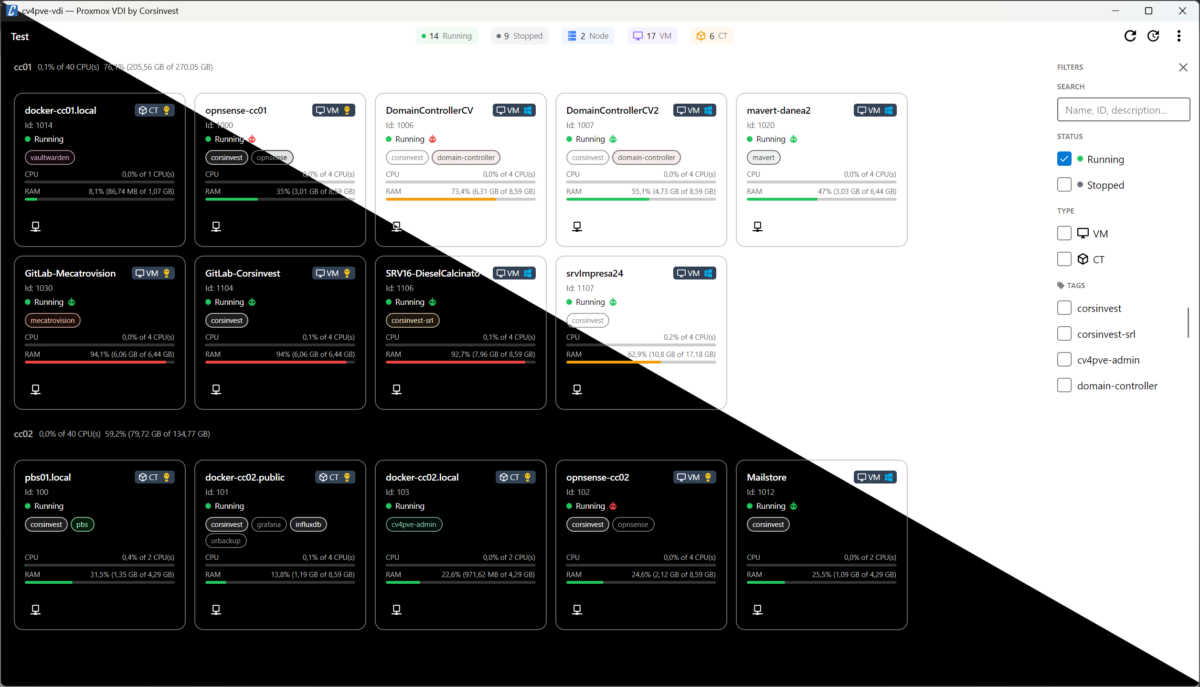Click RAM usage bar on GitLab-Corsinvest card
Screen dimensions: 1200x687
[x=280, y=362]
